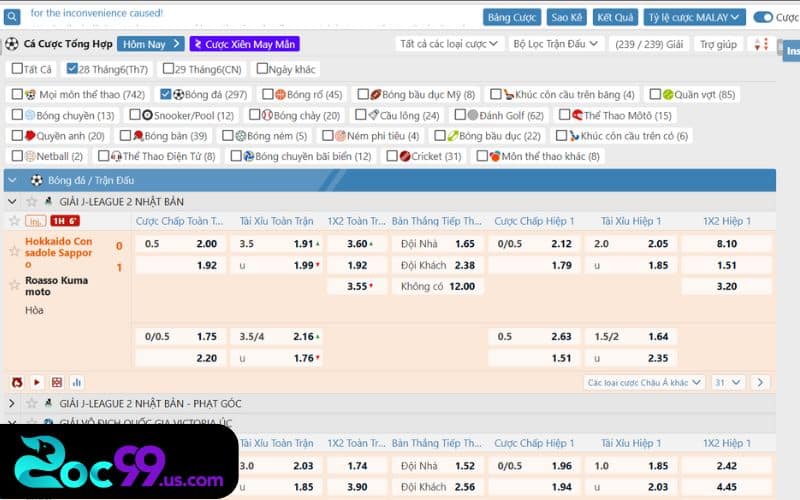Check the Tất Cả dates checkbox
Screen dimensions: 800x500
point(17,68)
